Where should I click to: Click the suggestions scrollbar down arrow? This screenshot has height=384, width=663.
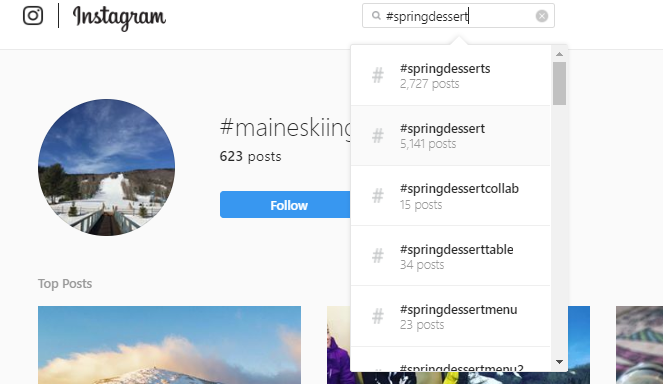(x=559, y=362)
